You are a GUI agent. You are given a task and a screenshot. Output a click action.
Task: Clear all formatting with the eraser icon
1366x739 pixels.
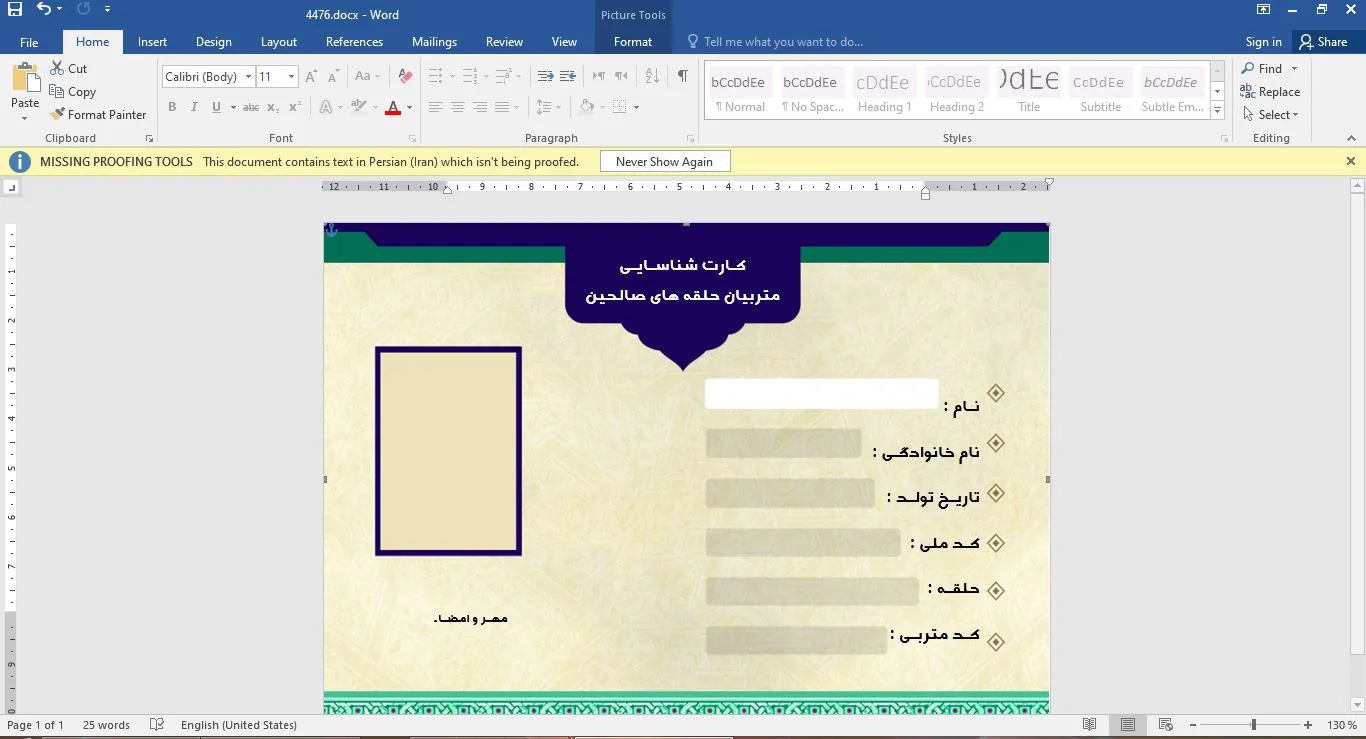(405, 77)
